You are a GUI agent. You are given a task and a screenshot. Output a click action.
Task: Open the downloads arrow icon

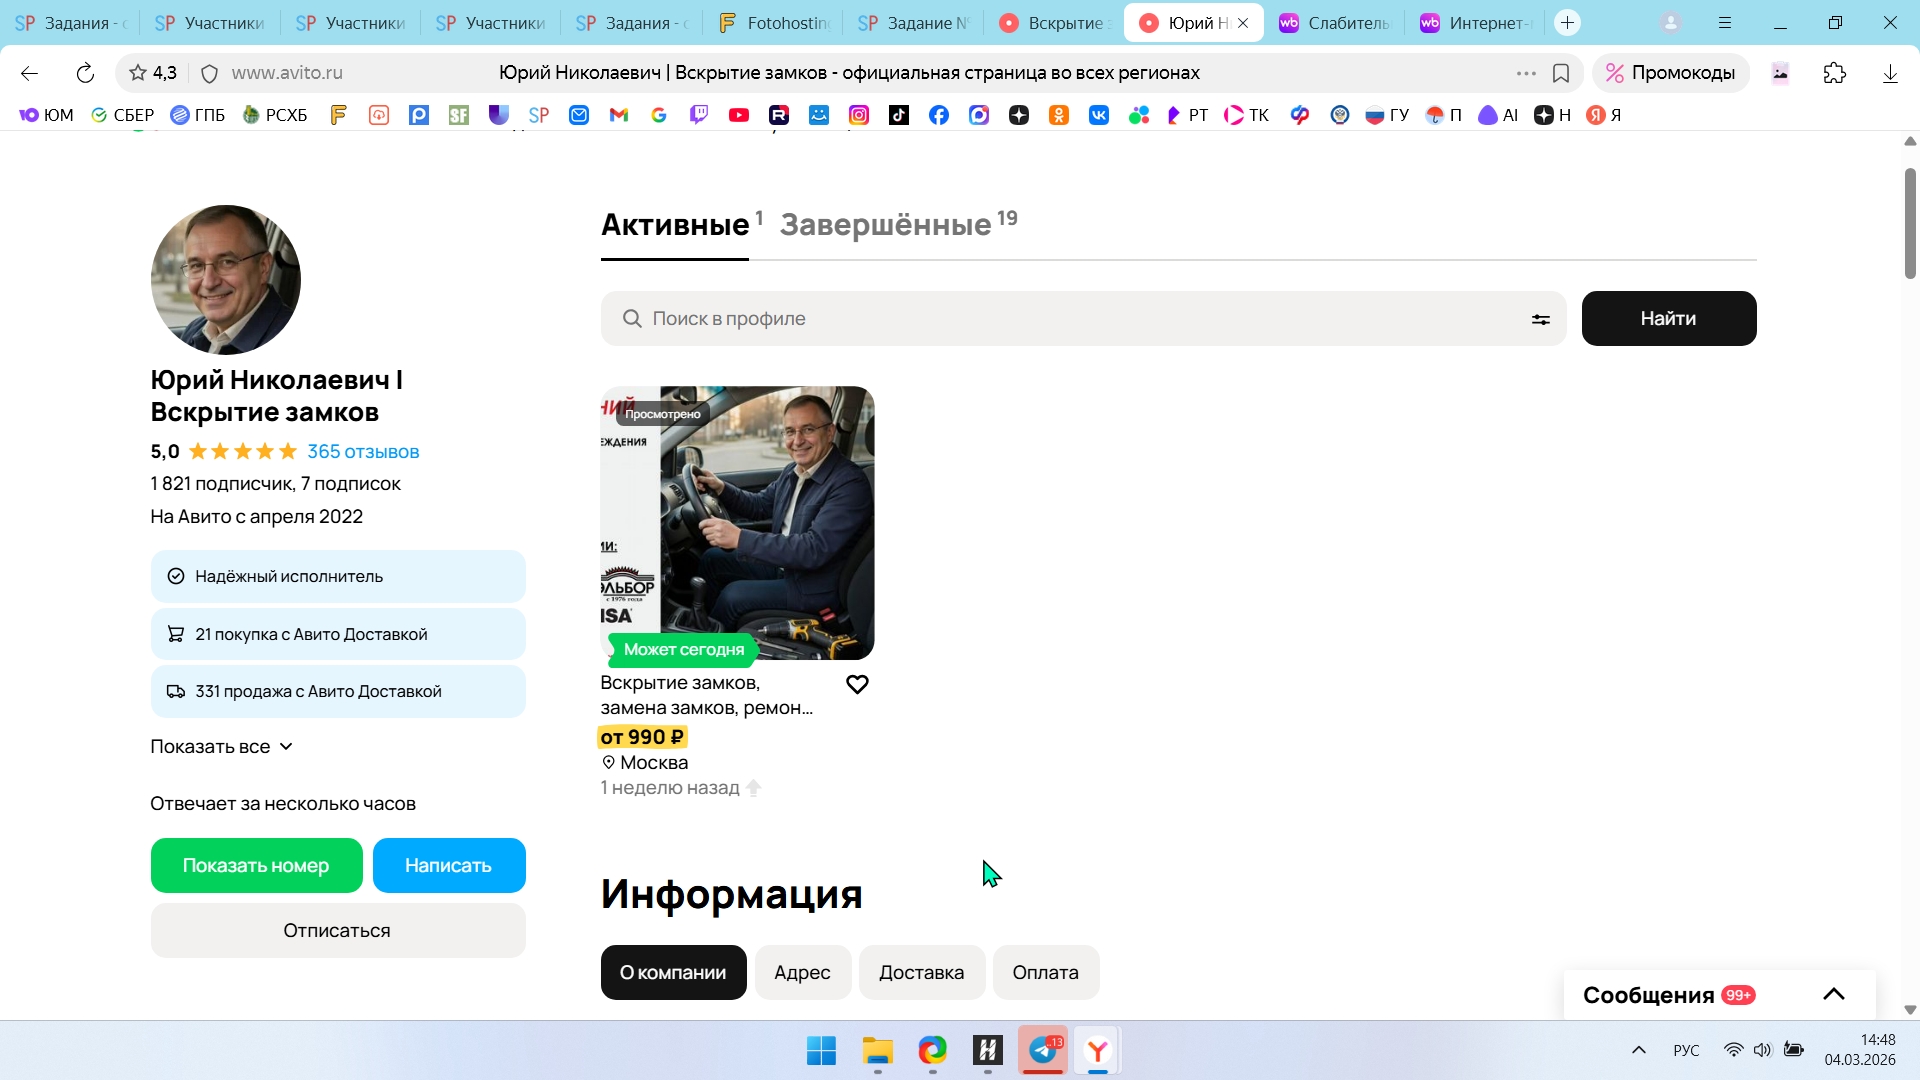pyautogui.click(x=1889, y=73)
